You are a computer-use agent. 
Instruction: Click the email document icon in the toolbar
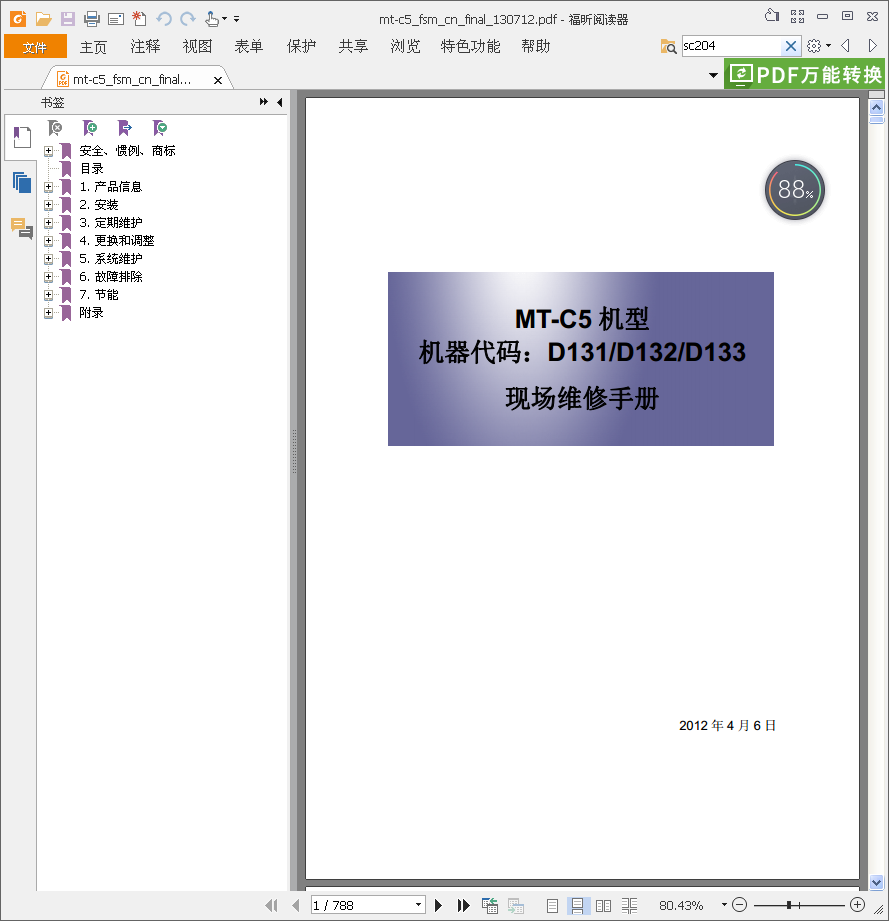coord(116,19)
